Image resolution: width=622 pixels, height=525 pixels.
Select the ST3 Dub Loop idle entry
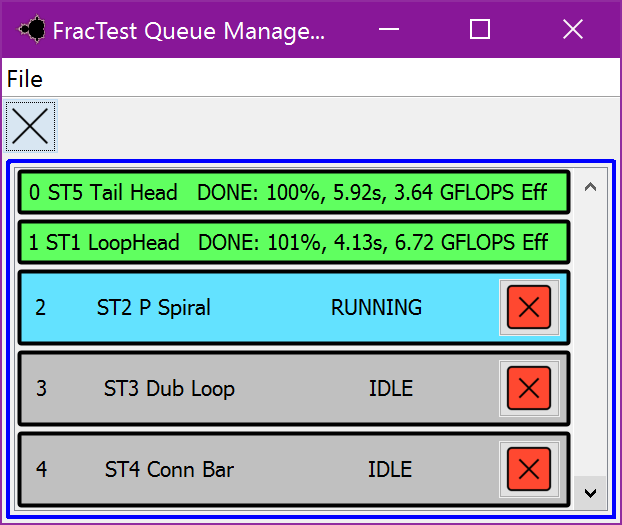coord(294,388)
